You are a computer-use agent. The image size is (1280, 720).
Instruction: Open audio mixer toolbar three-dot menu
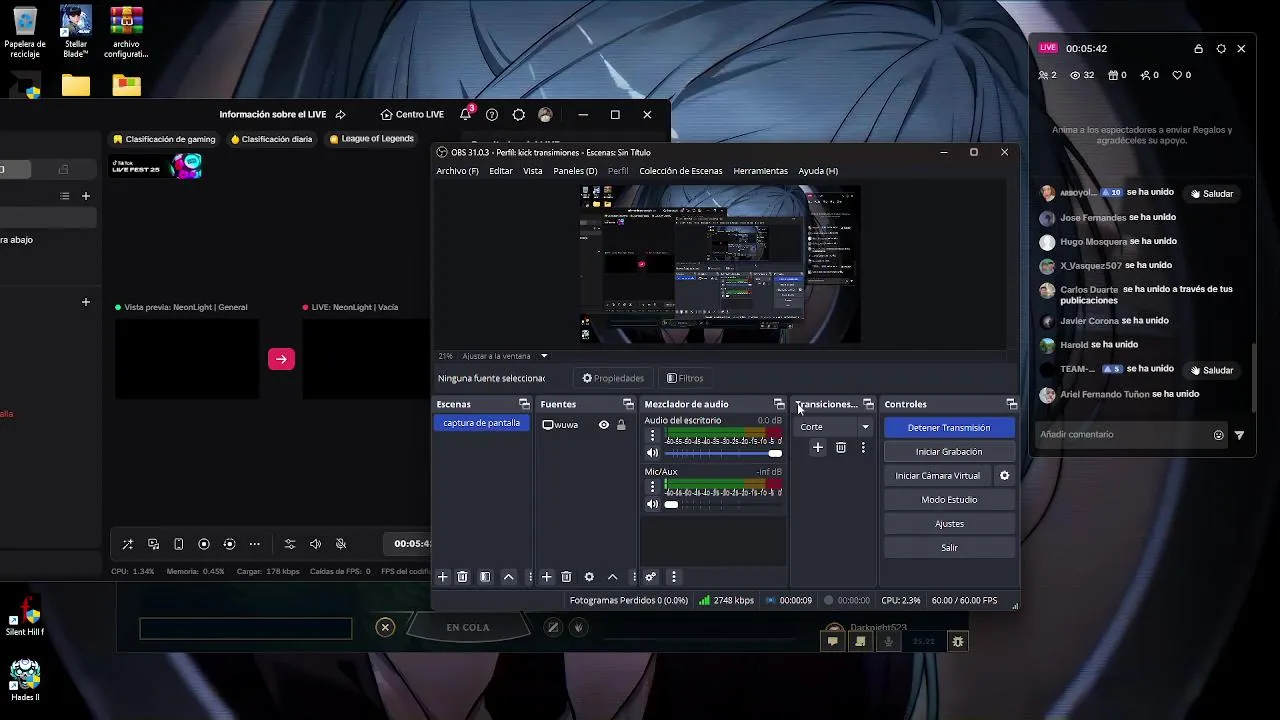(x=673, y=577)
